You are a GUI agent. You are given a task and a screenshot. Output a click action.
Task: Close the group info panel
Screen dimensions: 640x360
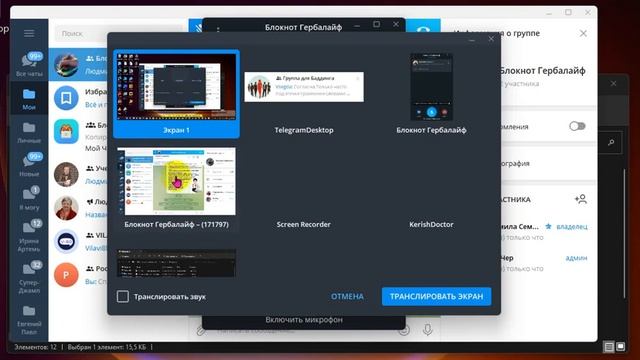tap(583, 33)
